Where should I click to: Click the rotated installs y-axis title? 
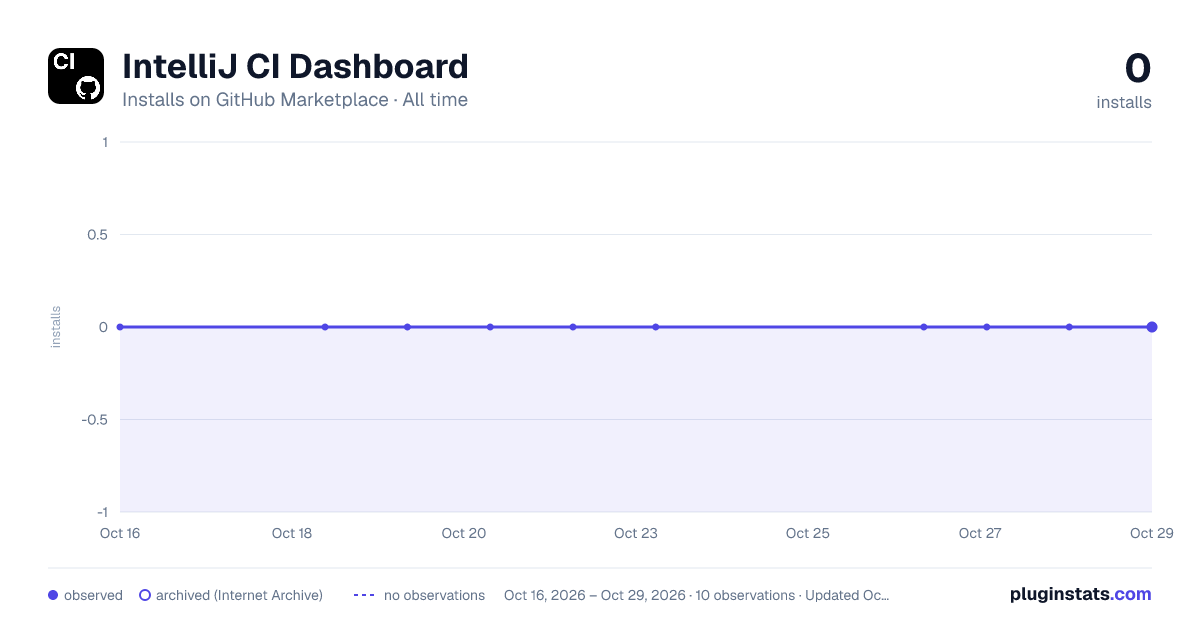[56, 327]
